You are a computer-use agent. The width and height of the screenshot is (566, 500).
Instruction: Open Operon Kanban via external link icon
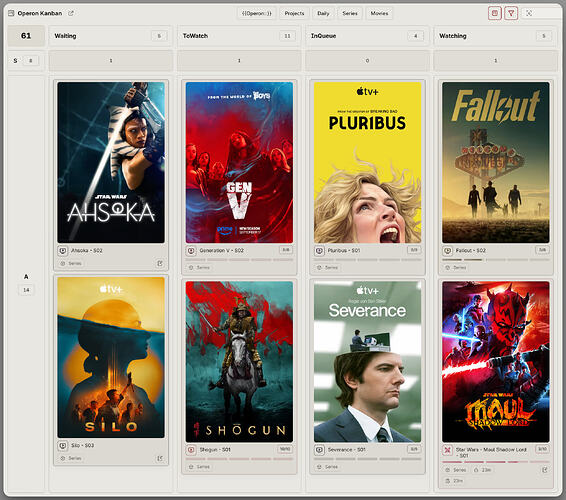point(71,13)
